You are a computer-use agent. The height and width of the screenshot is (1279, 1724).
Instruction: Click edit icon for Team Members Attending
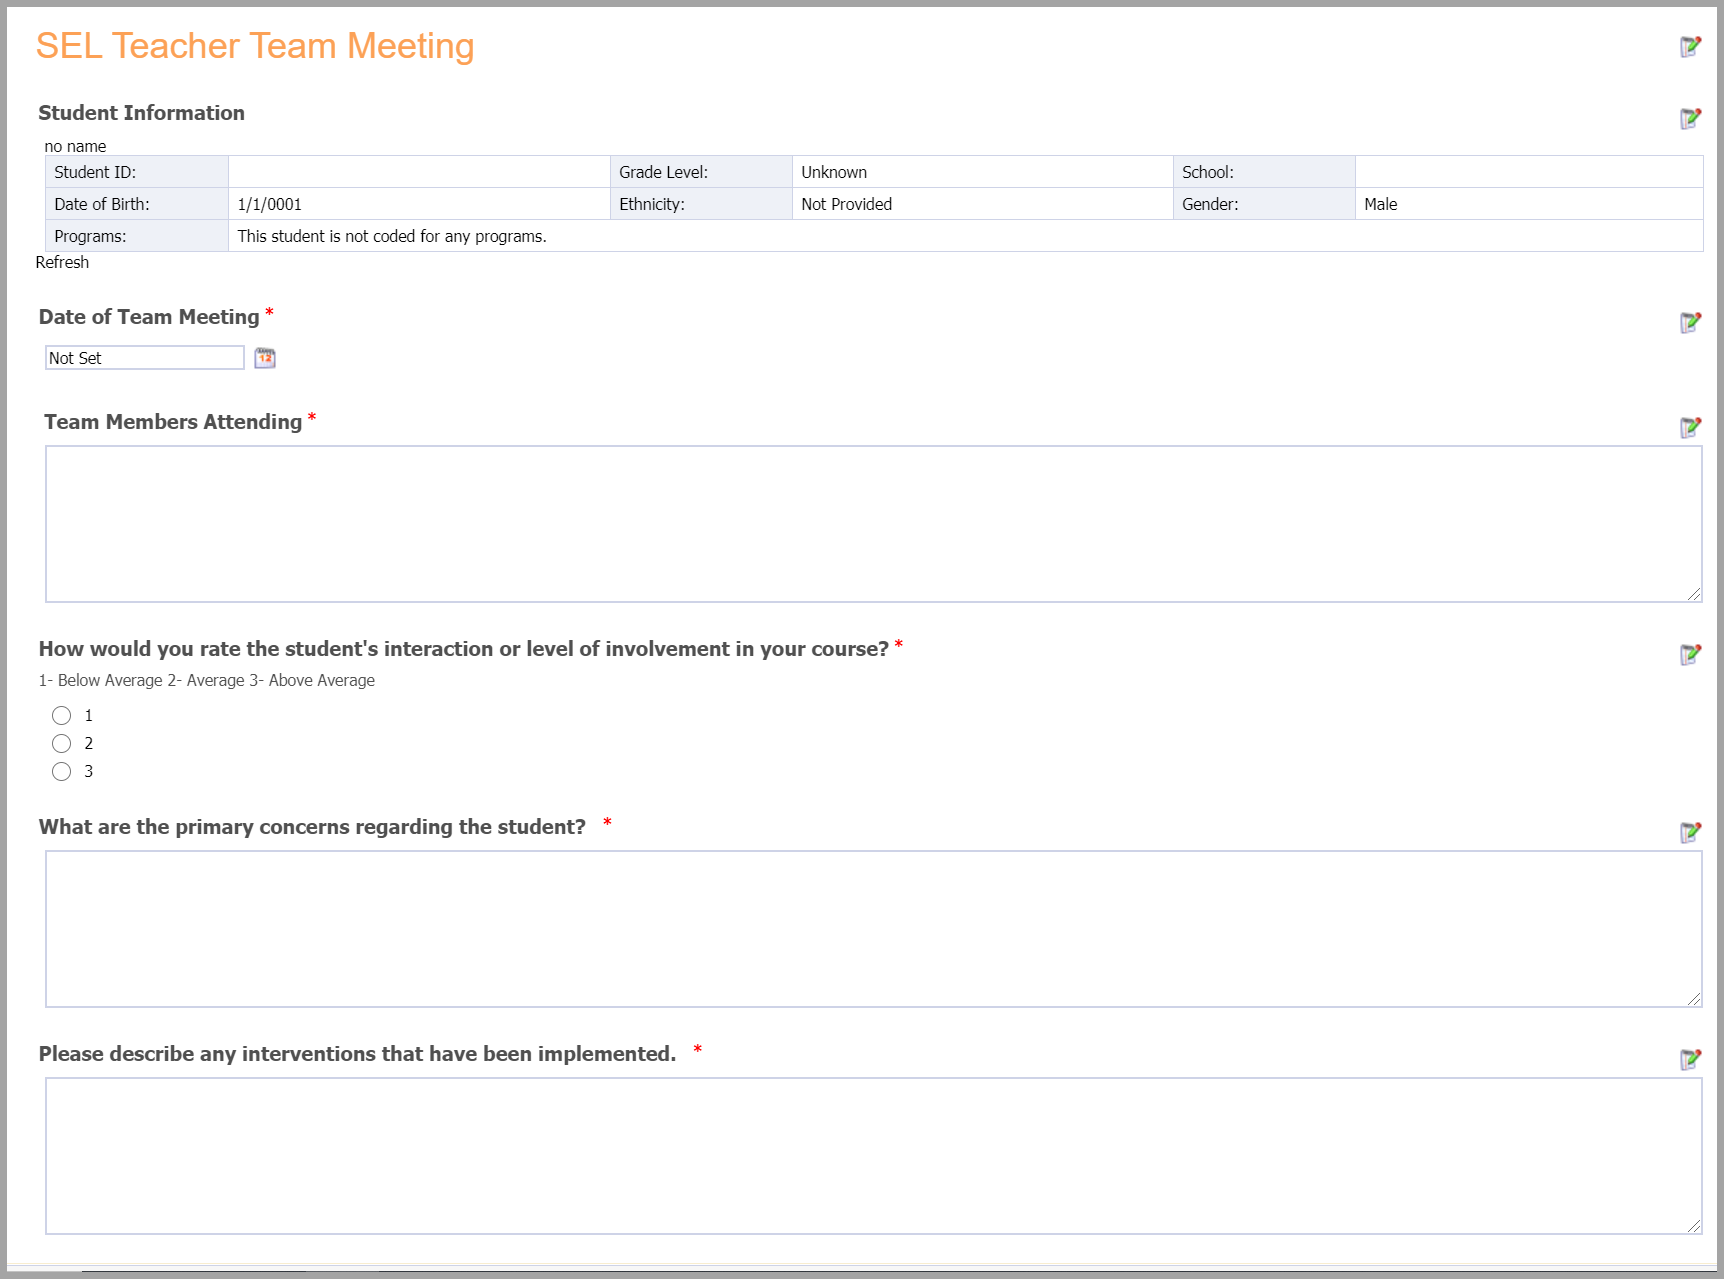1690,427
